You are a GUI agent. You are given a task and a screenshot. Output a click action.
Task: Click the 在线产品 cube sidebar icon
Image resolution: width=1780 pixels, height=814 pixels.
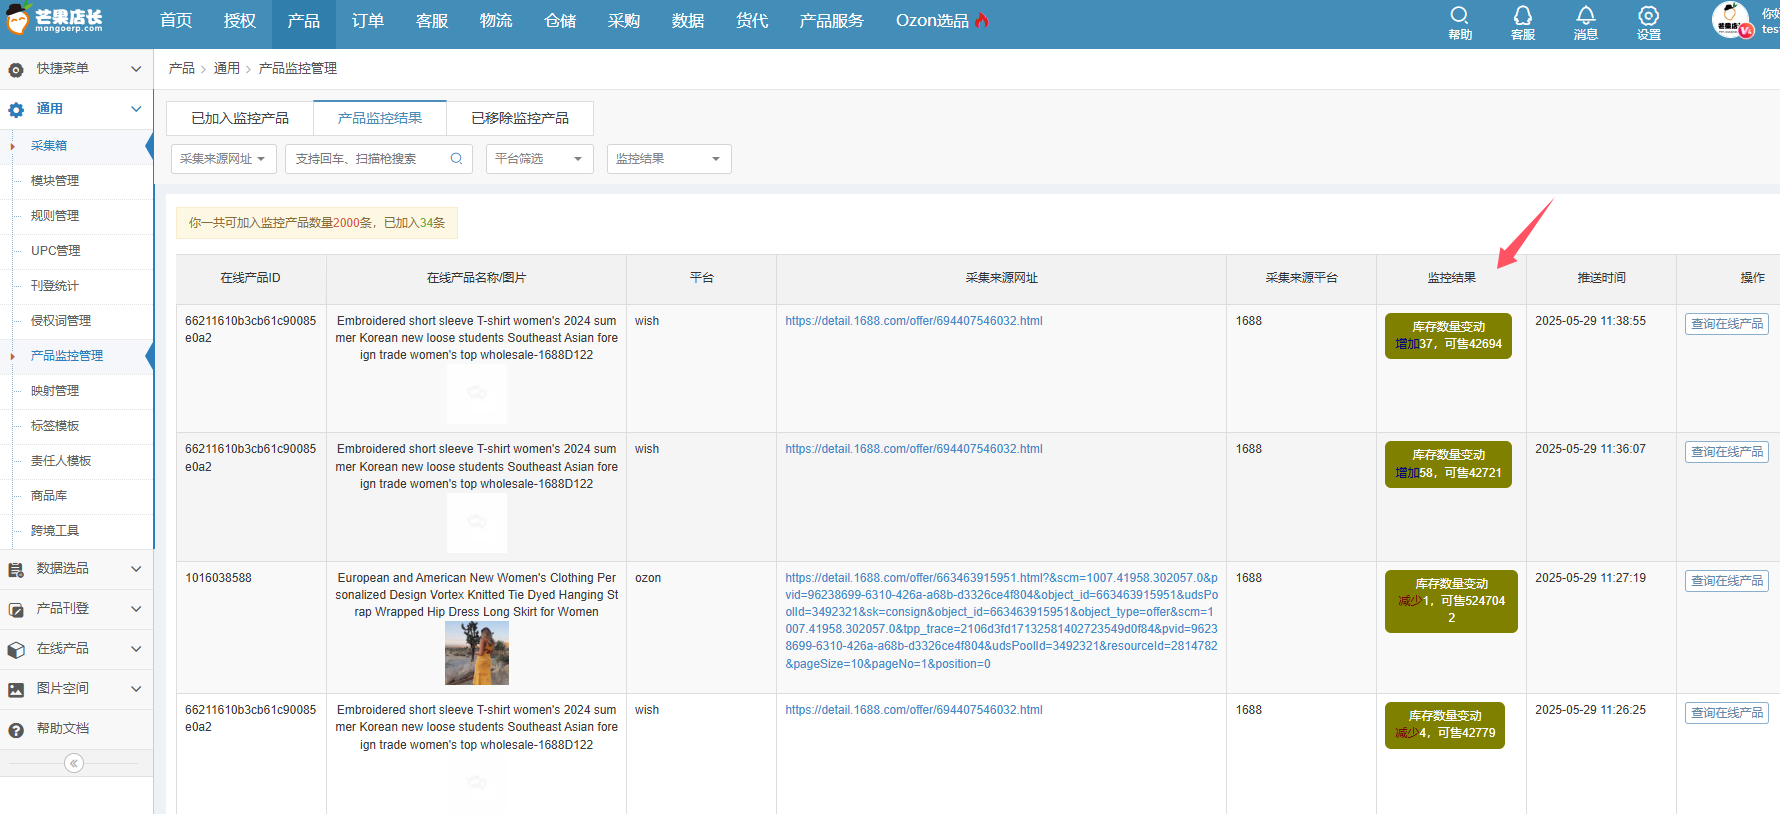tap(16, 650)
